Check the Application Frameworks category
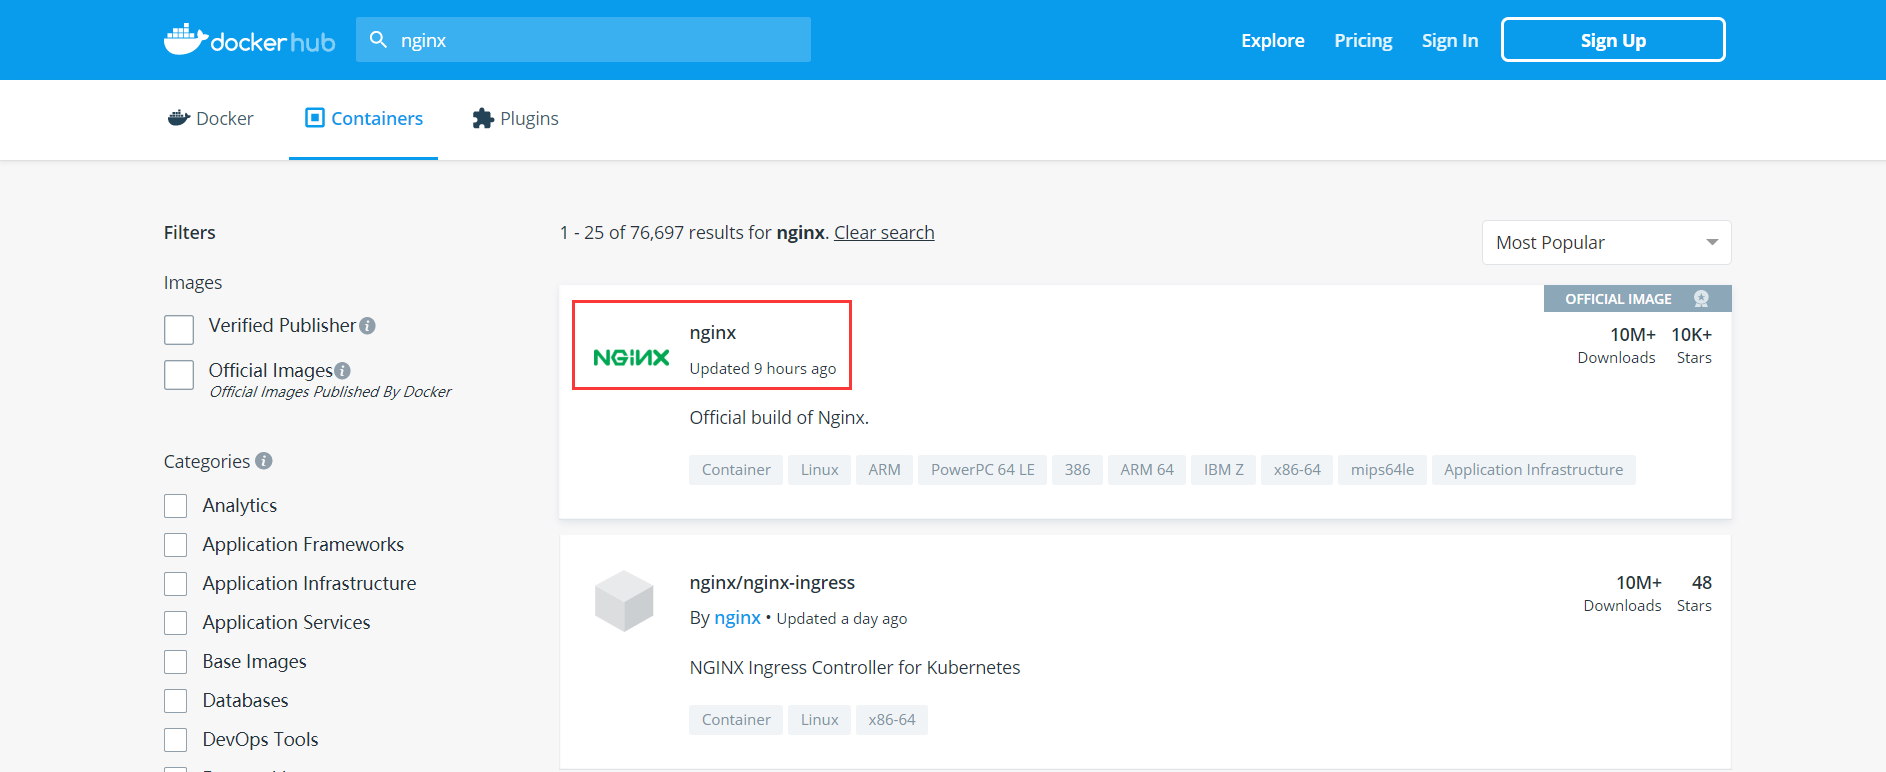The image size is (1886, 772). click(176, 545)
